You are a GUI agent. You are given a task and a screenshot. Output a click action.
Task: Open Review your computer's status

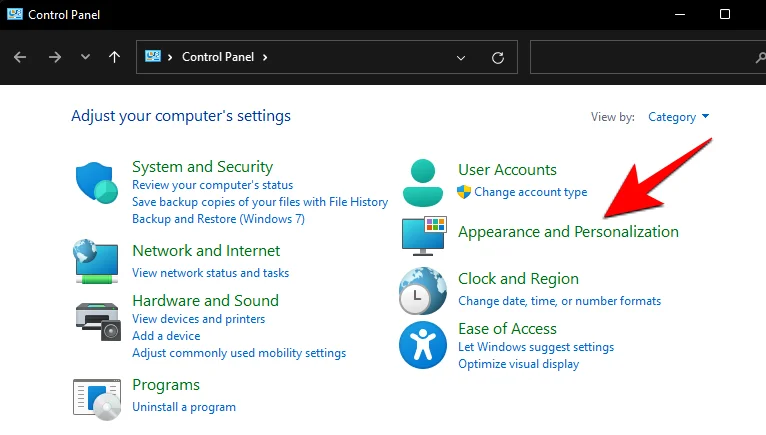(213, 185)
